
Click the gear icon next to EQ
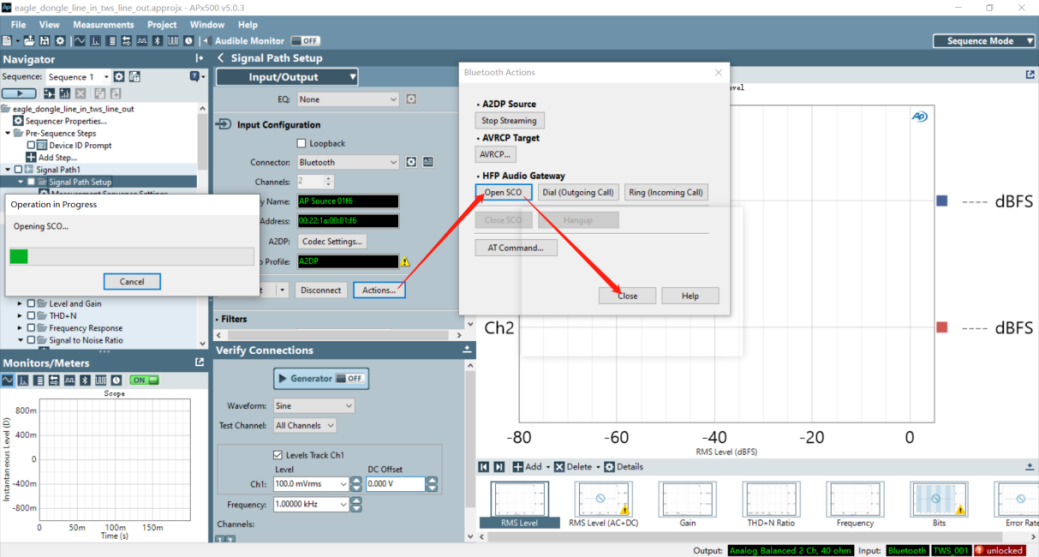pos(411,99)
